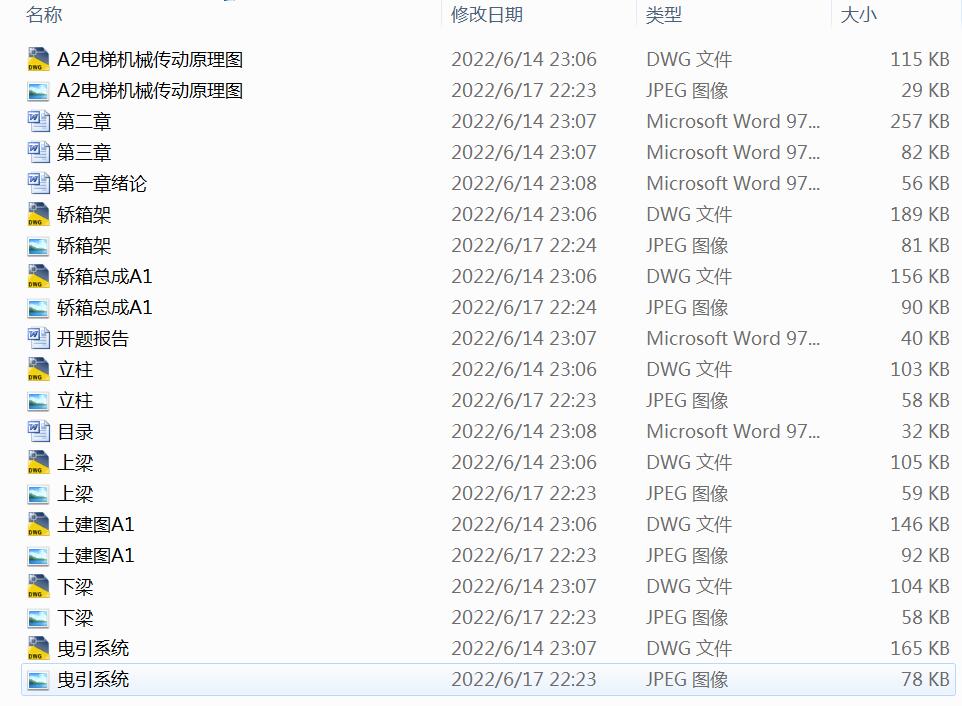
Task: Click the DWG icon beside 曳引系统
Action: pyautogui.click(x=38, y=648)
